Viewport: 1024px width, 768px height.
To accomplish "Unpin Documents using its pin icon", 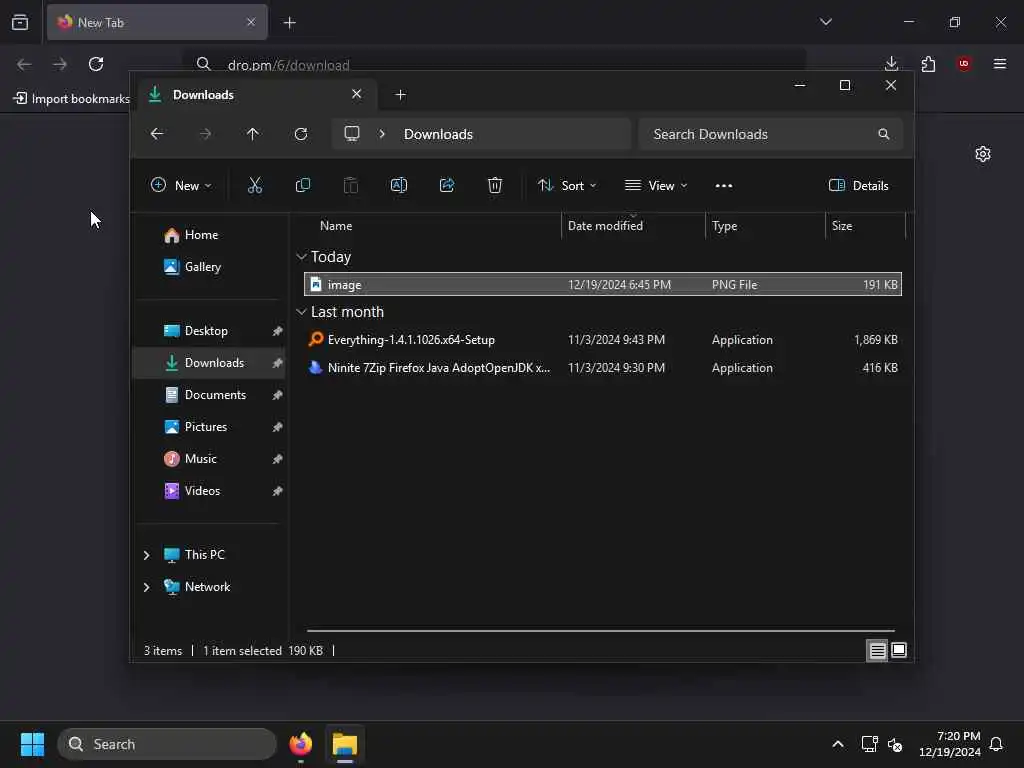I will coord(278,395).
